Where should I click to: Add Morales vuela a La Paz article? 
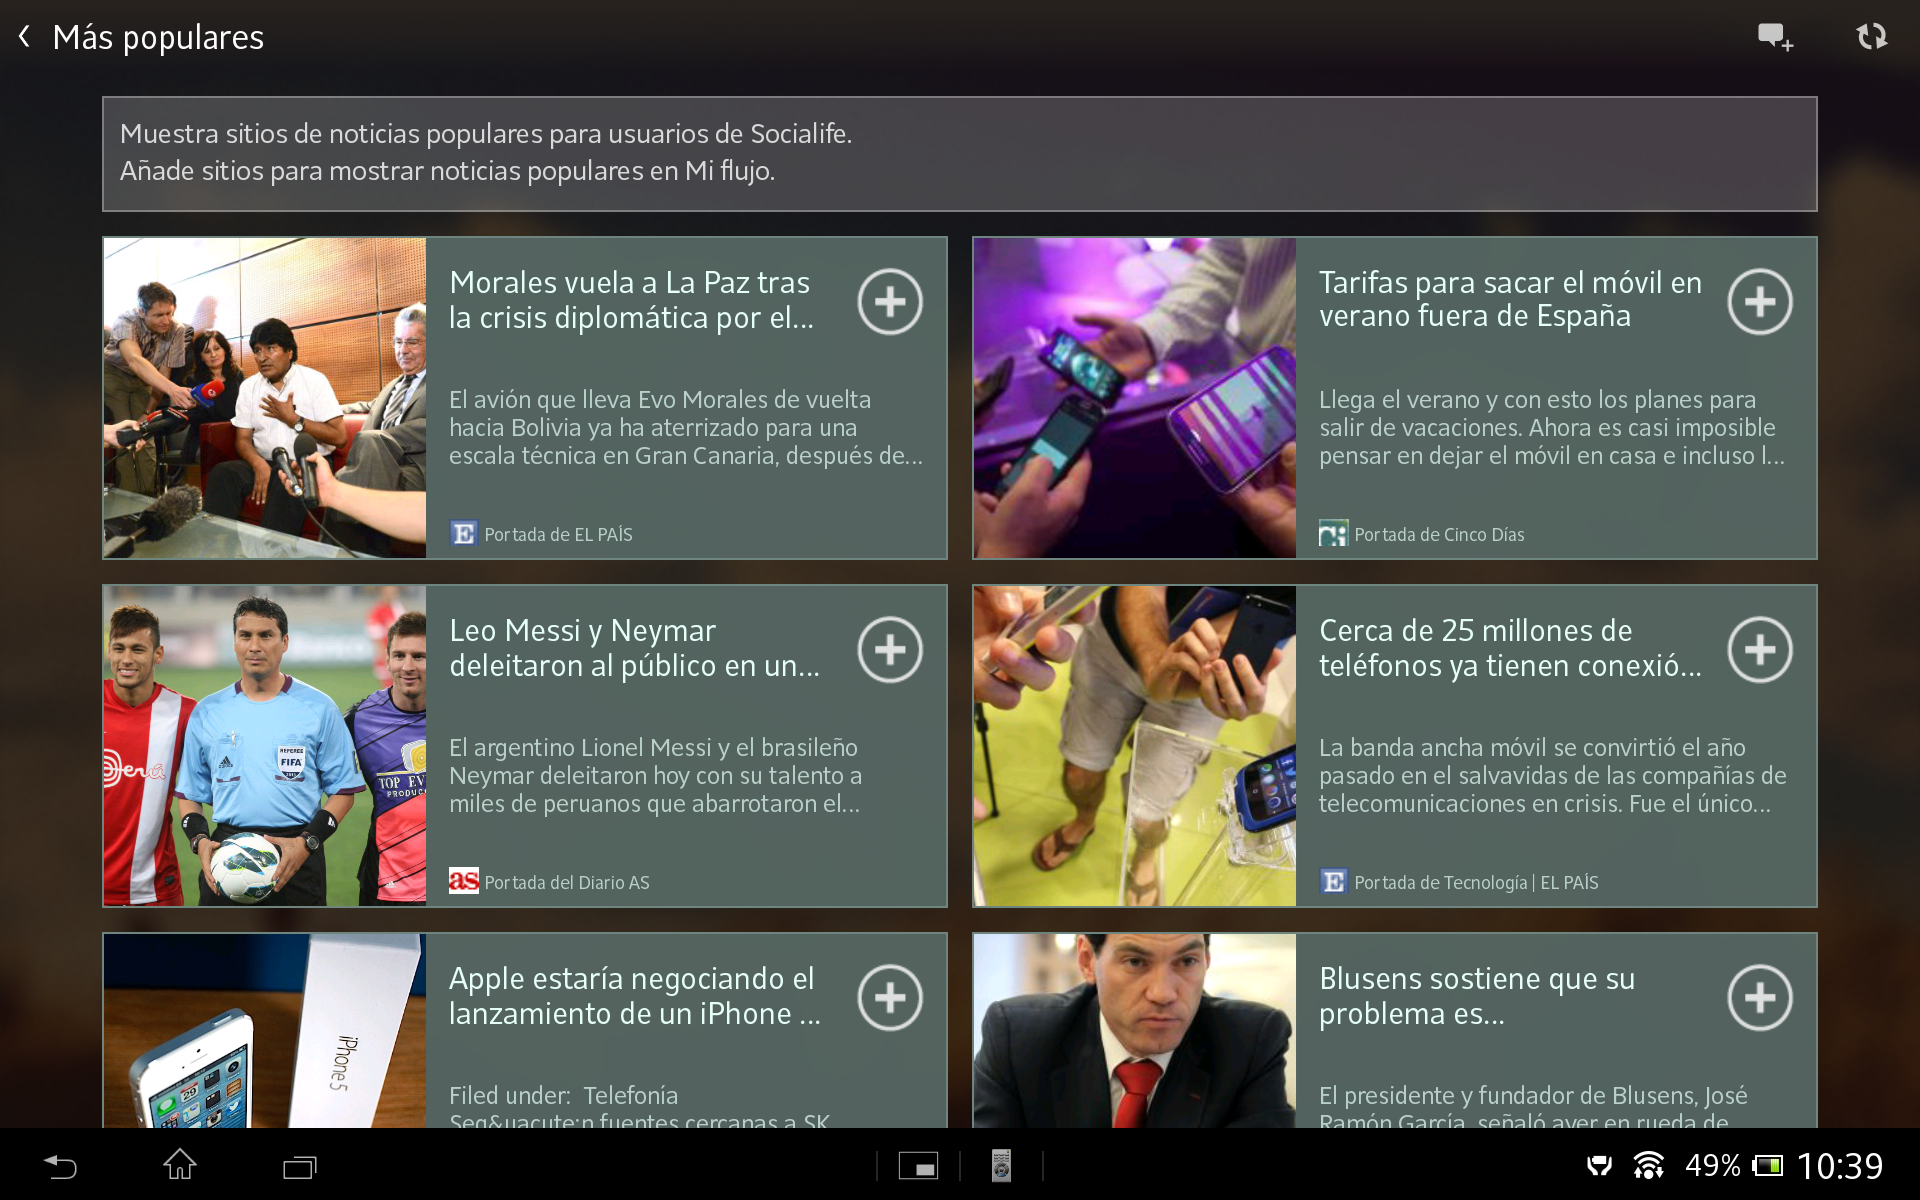point(889,302)
